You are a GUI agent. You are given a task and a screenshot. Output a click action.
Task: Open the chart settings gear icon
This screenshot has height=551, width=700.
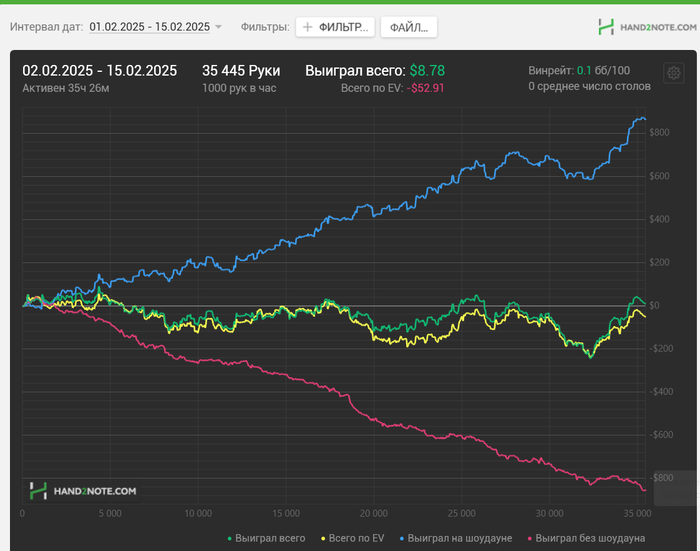(673, 73)
